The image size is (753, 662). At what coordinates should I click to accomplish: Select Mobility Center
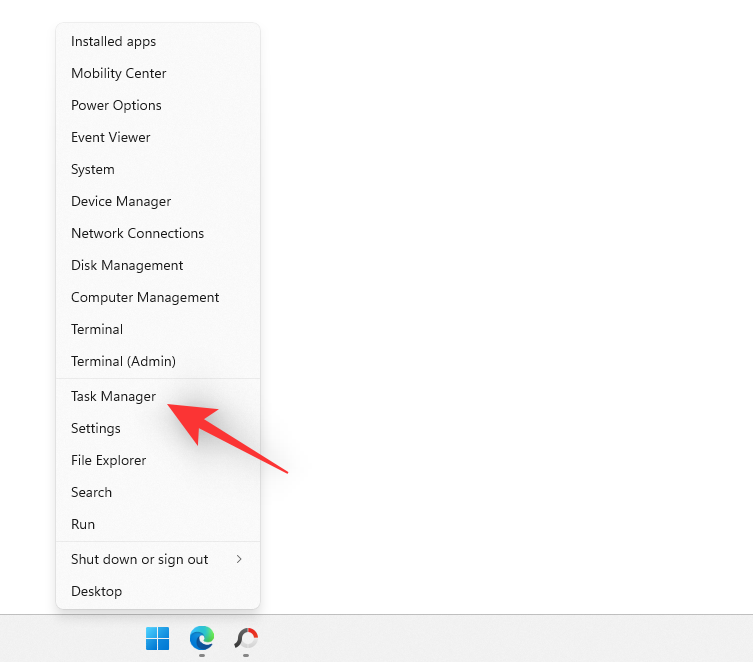point(158,73)
